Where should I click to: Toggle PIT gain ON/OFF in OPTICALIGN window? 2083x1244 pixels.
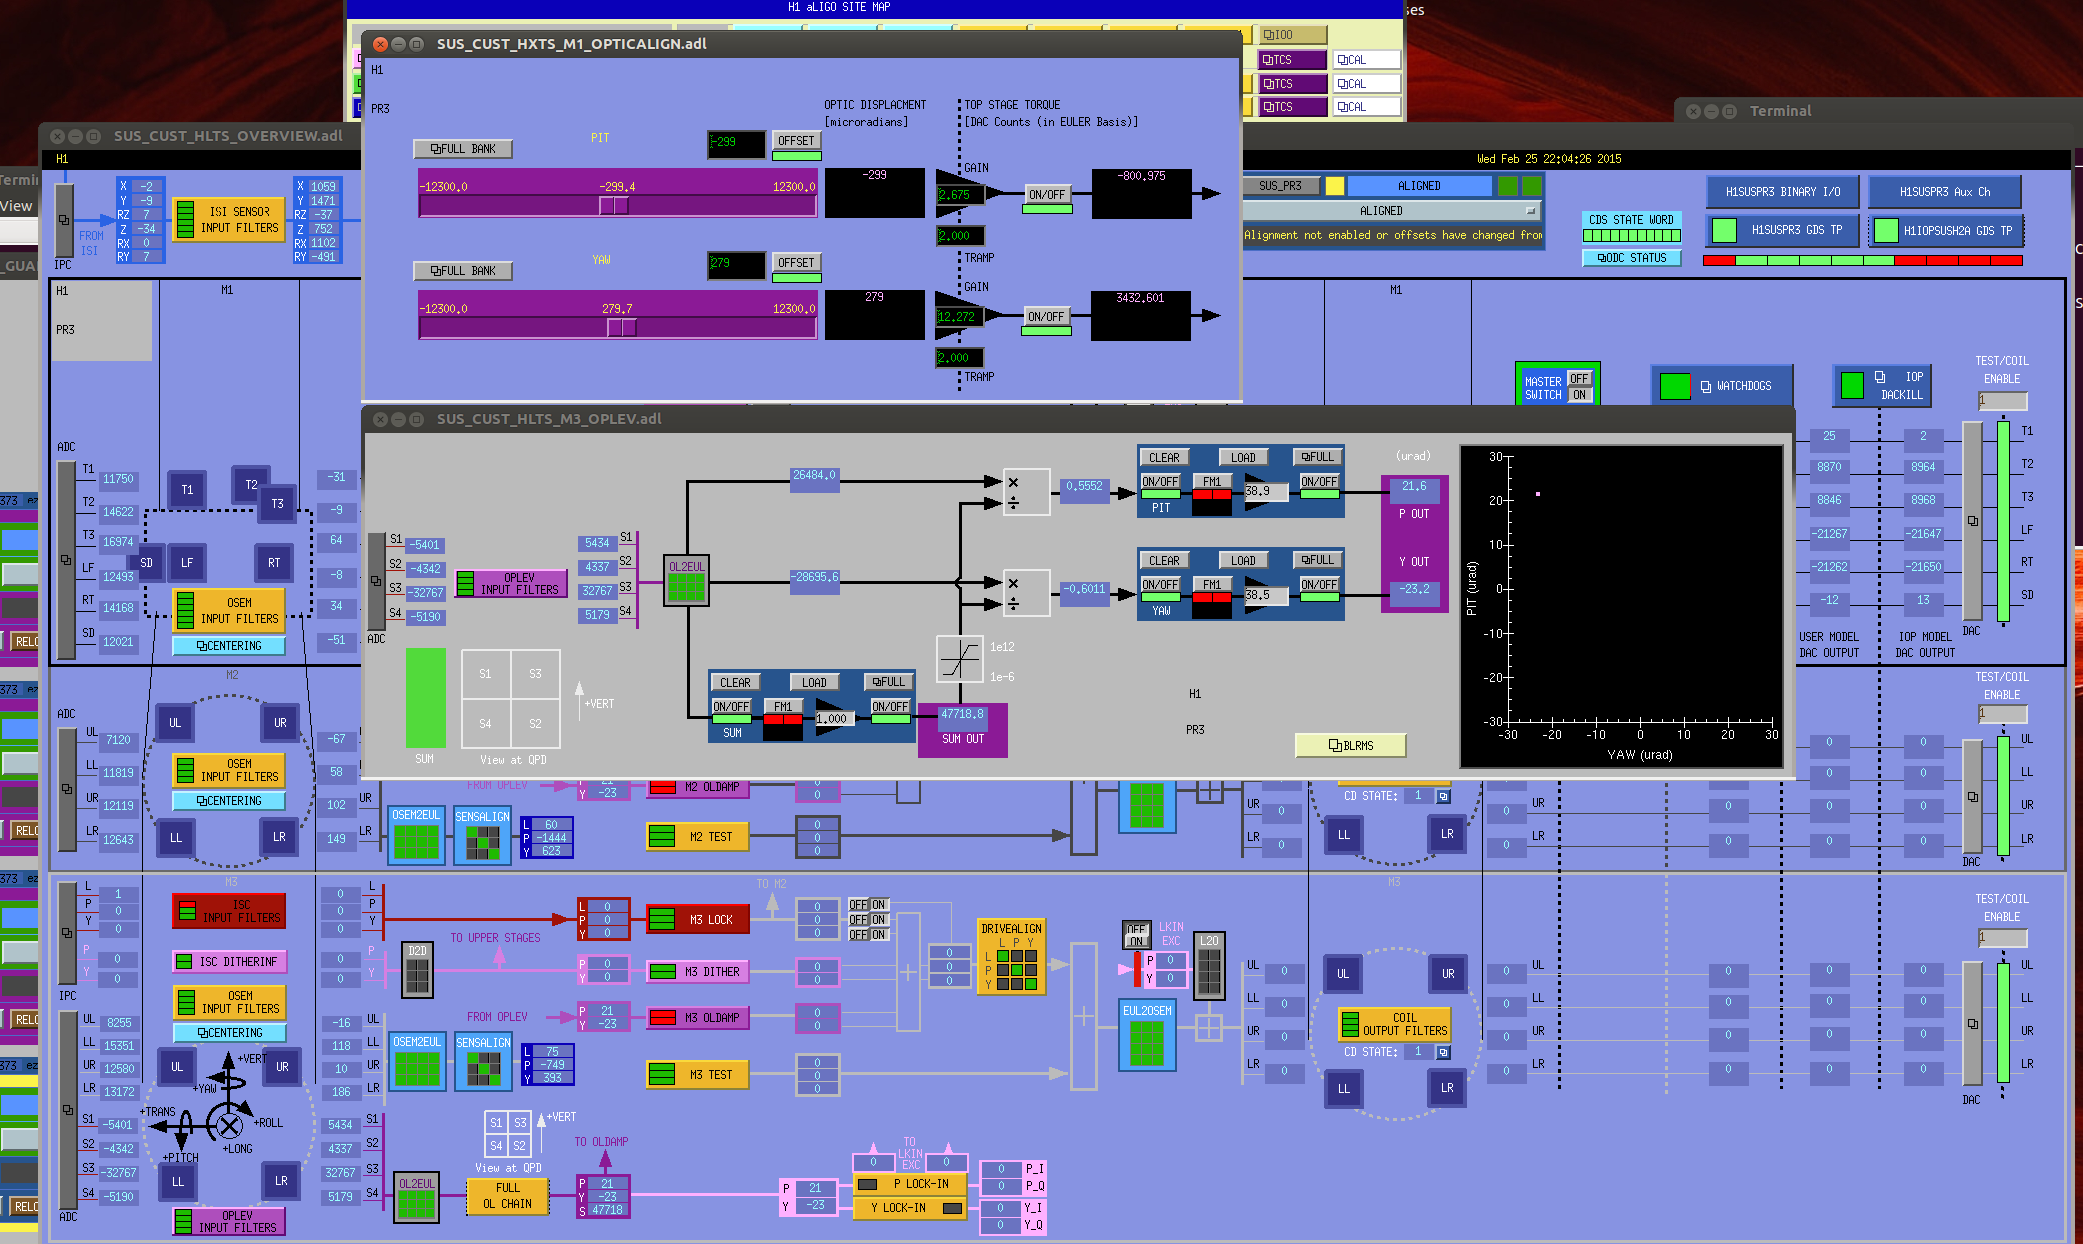pos(1047,195)
